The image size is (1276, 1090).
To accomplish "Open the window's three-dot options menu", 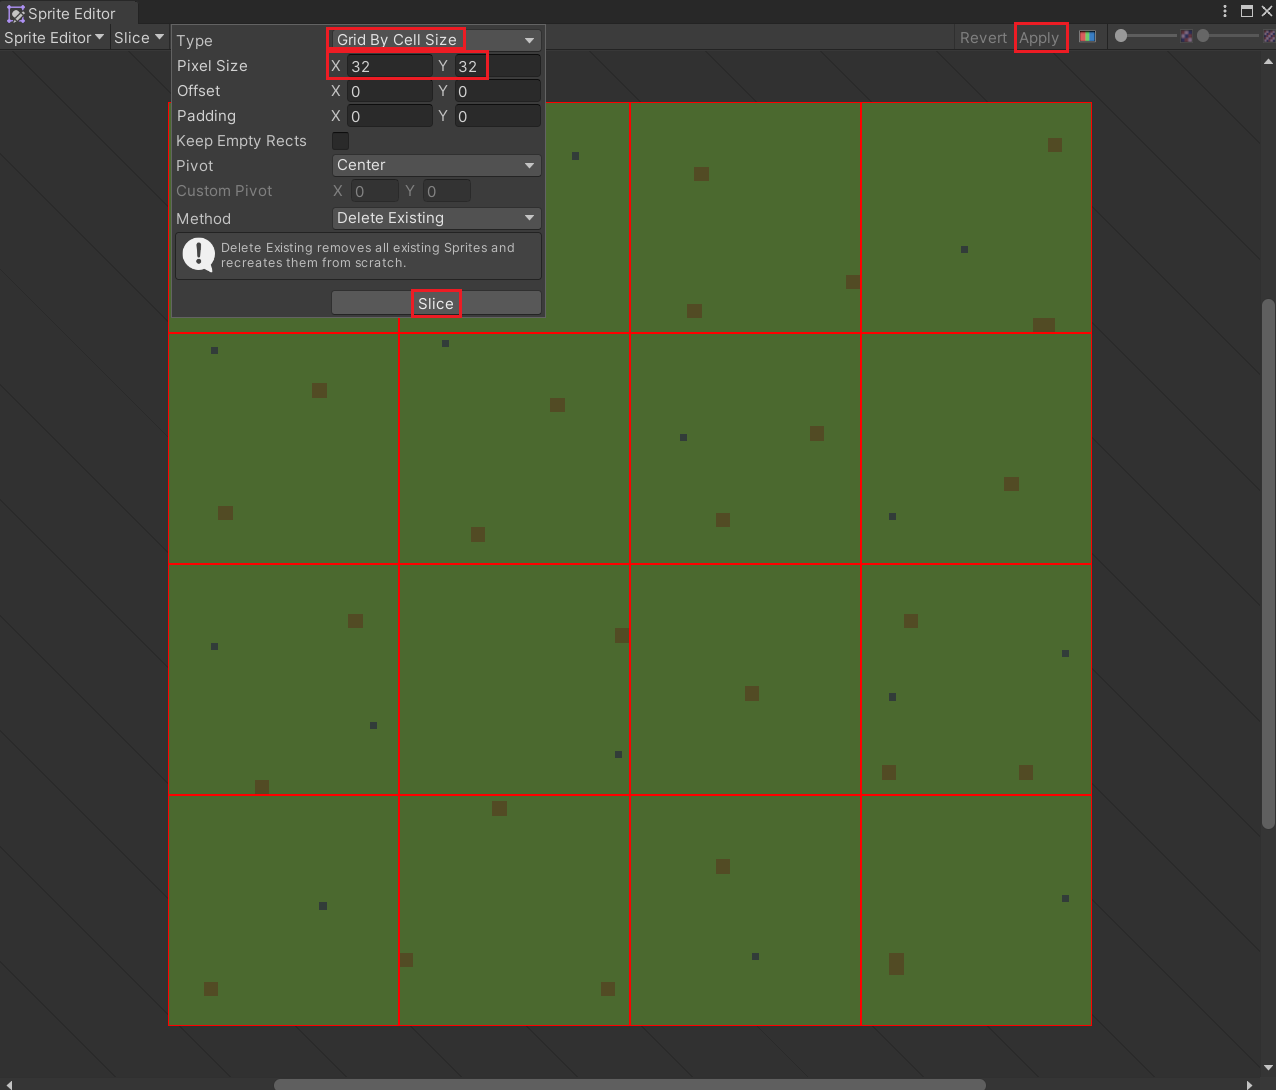I will click(x=1225, y=11).
